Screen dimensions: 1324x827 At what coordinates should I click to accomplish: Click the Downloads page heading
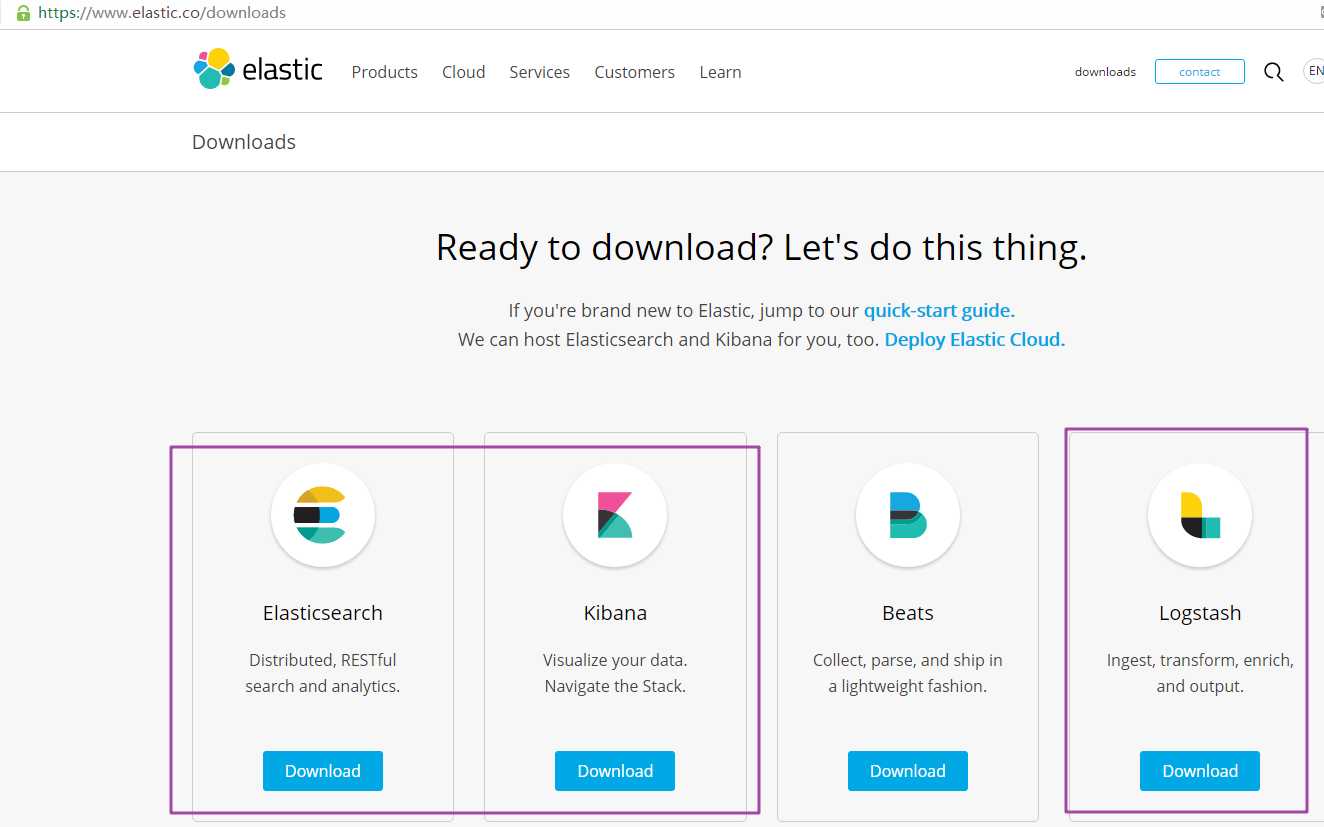[x=244, y=142]
